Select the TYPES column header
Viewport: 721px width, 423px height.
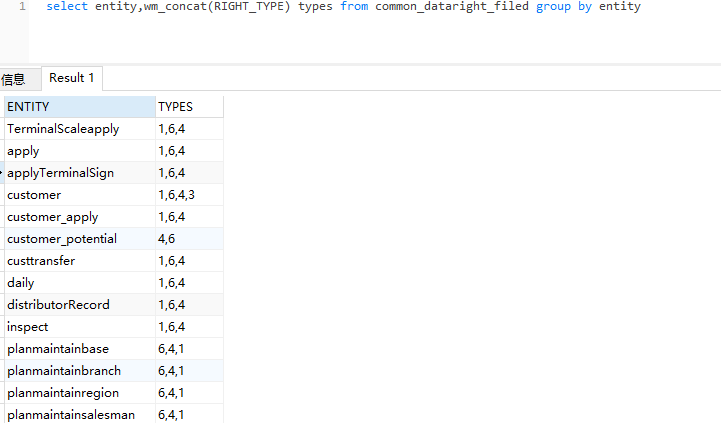[x=189, y=107]
